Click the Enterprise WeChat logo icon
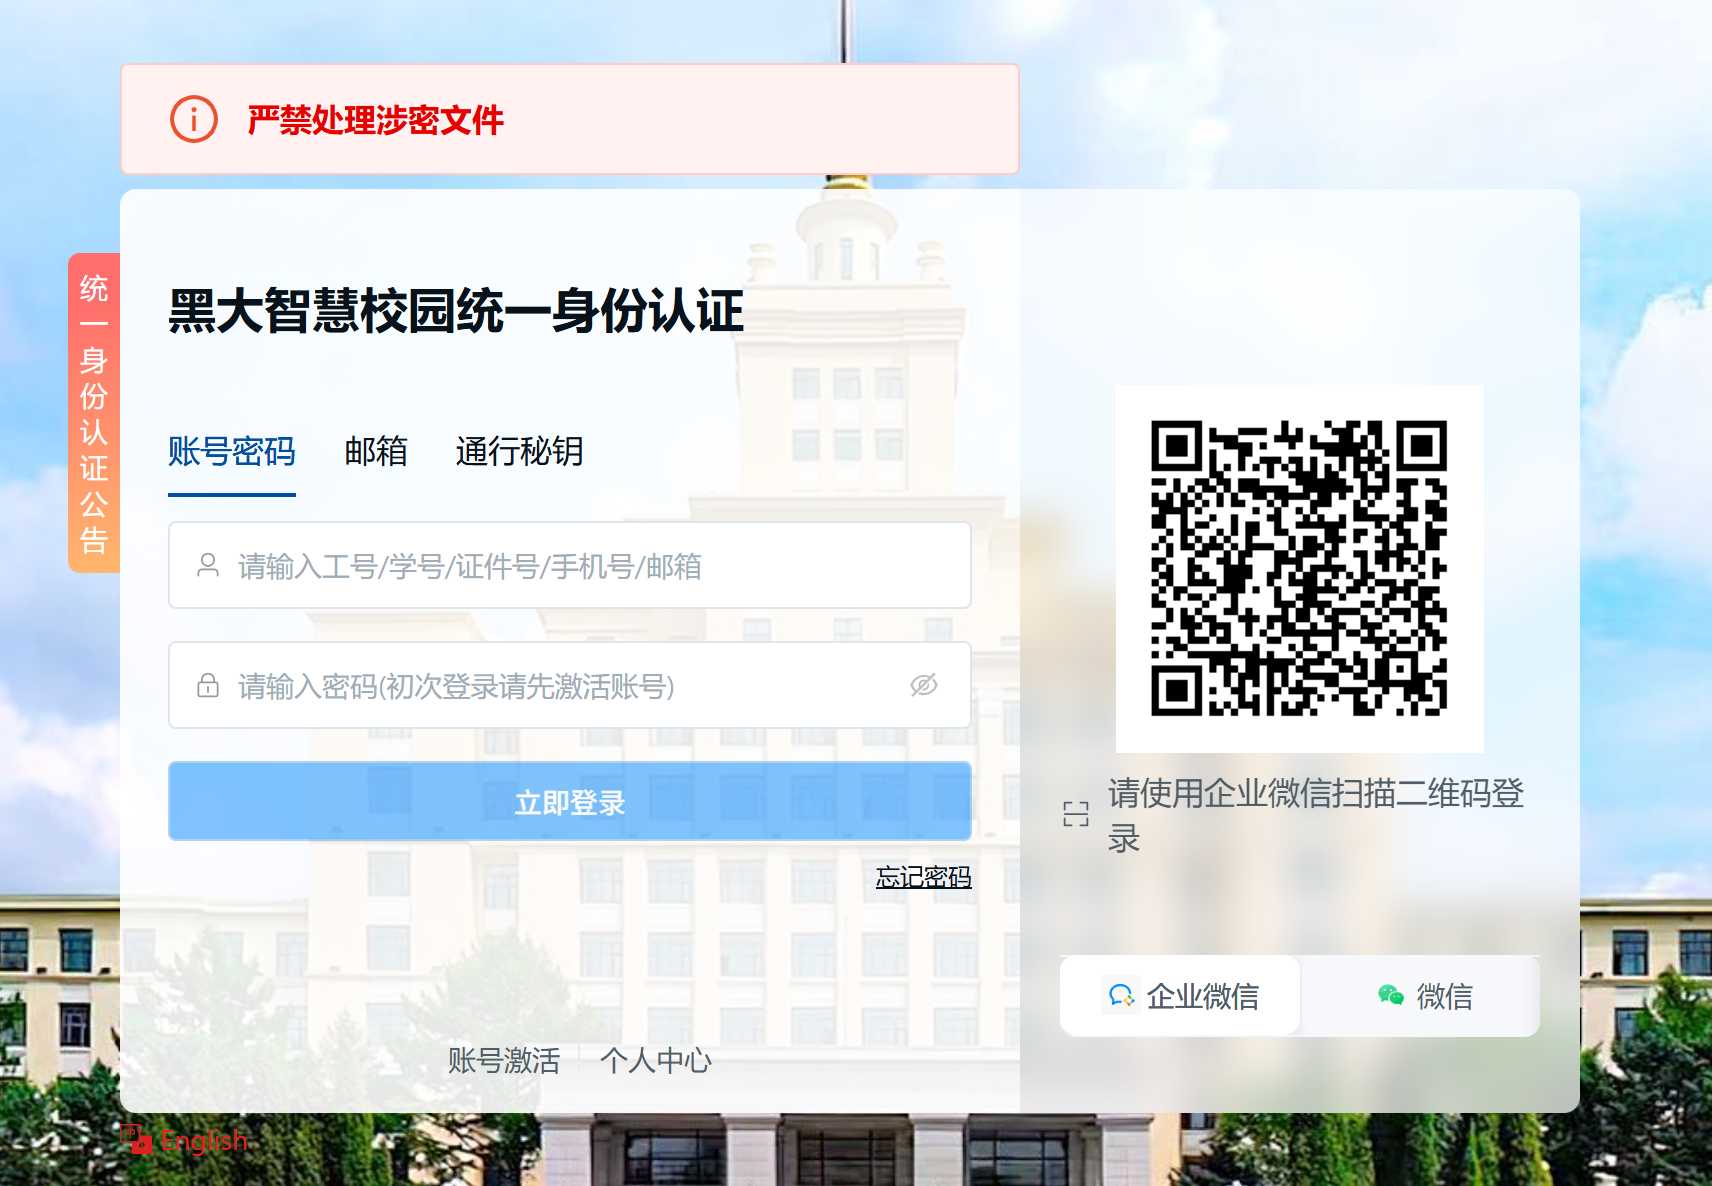 coord(1121,996)
